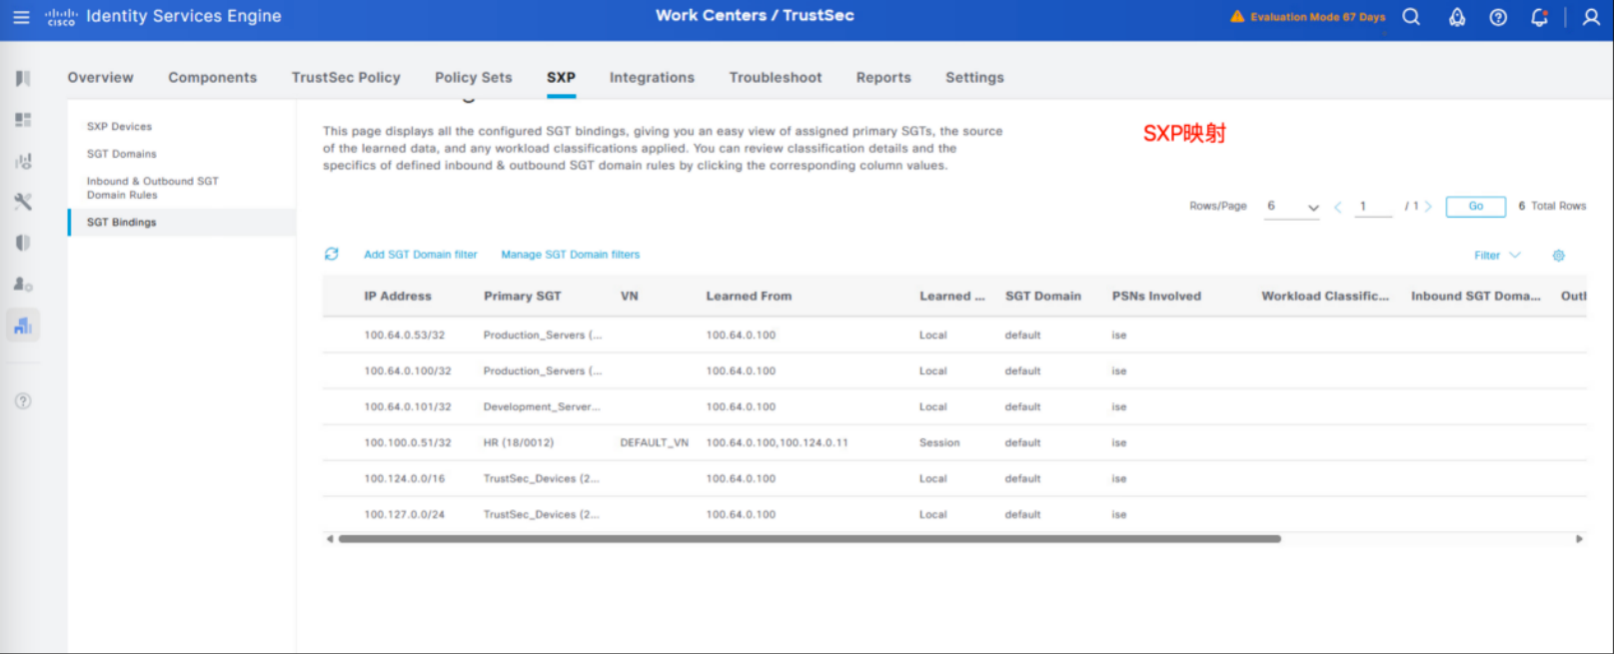The image size is (1614, 654).
Task: Click IP address 100.64.0.53/32 cell
Action: pyautogui.click(x=404, y=335)
